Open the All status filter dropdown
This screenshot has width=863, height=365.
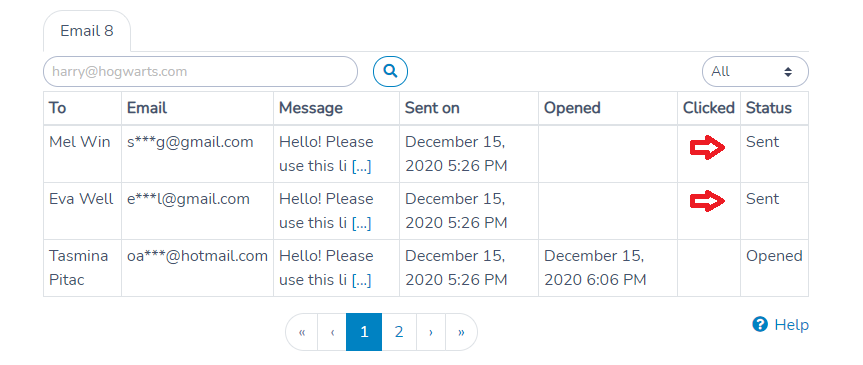tap(755, 72)
